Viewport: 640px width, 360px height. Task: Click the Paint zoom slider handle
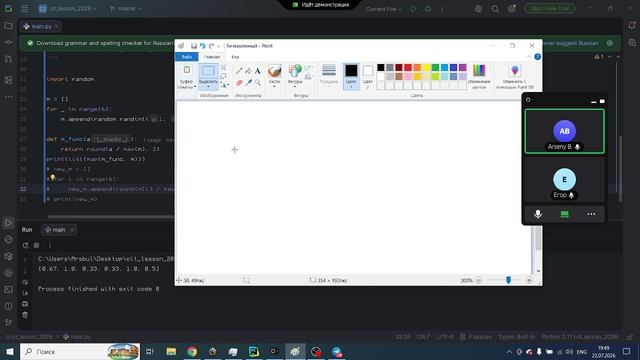pos(508,280)
